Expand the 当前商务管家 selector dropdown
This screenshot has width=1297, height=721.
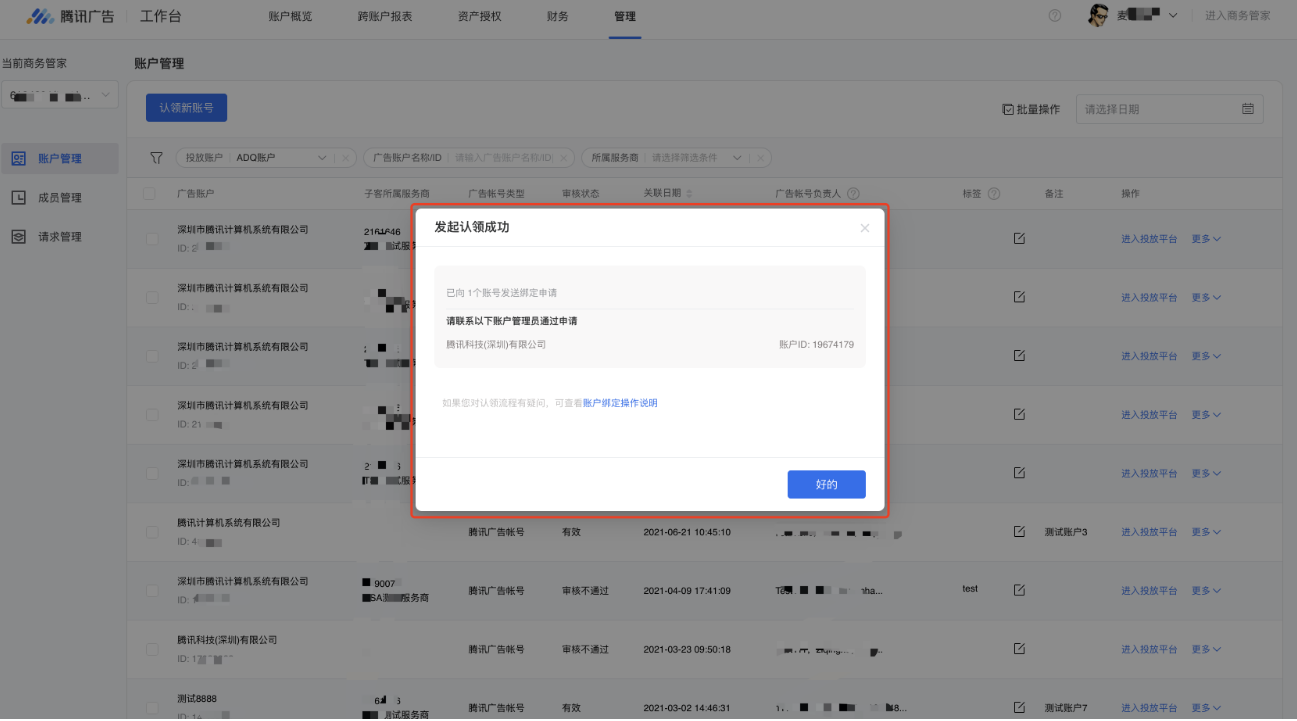point(60,96)
